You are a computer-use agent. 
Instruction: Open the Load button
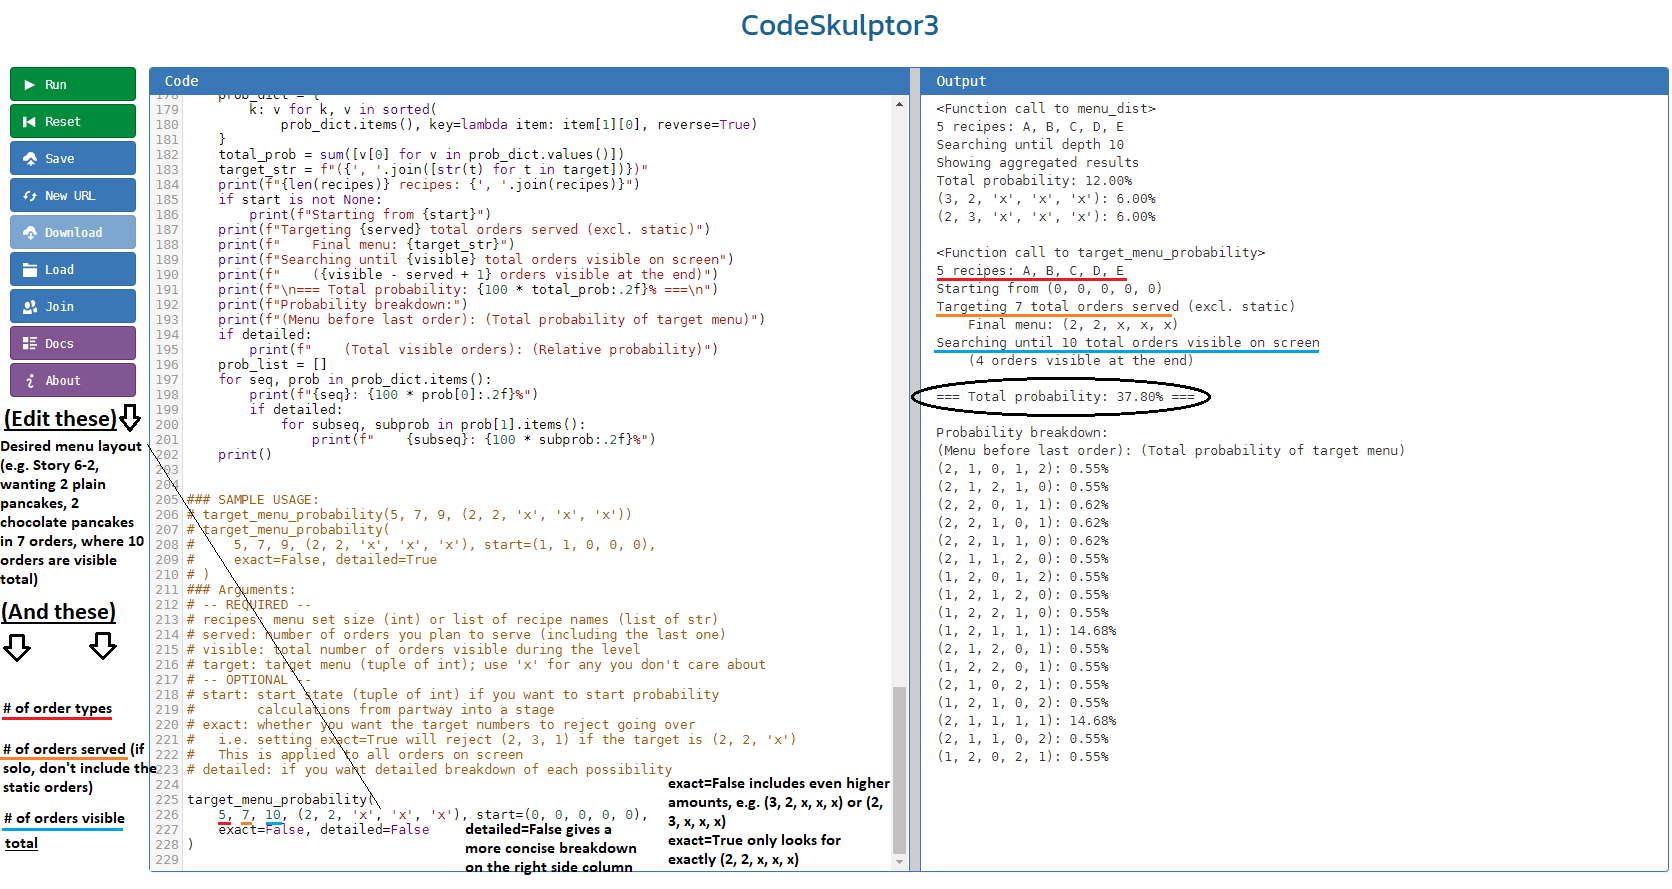73,270
